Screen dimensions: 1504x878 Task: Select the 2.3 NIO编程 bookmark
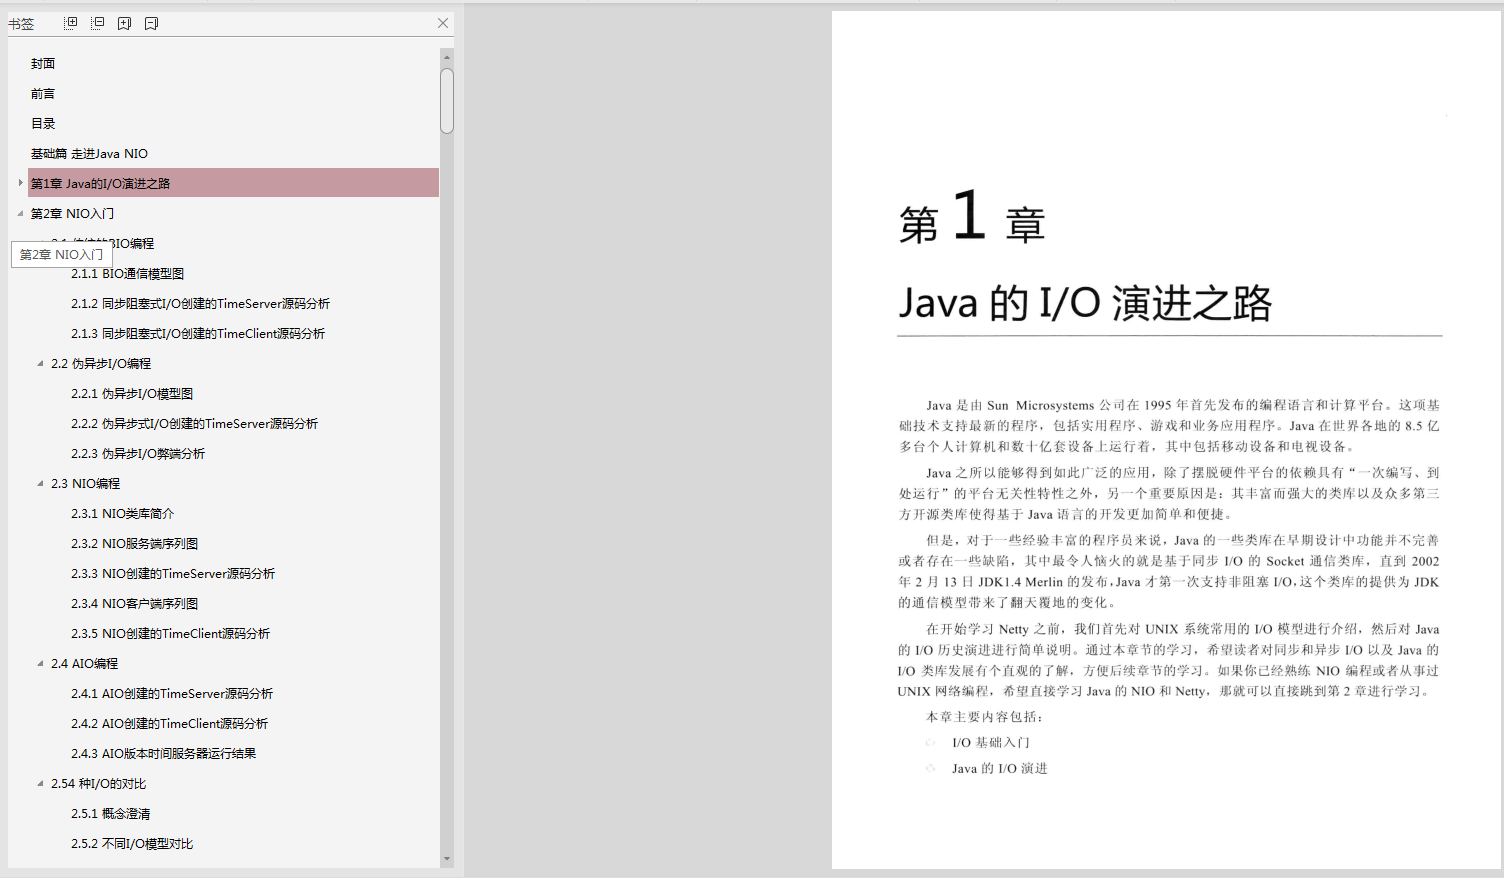(x=85, y=483)
